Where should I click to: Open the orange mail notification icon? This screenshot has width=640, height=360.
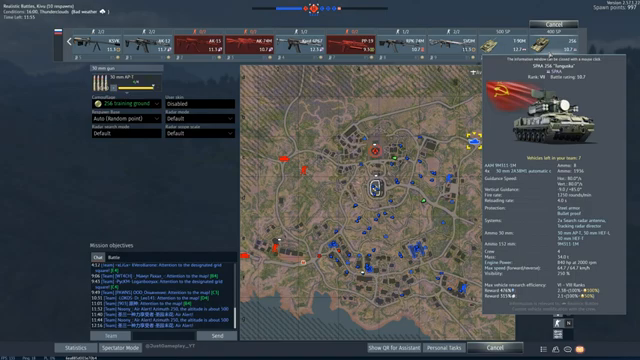coord(580,349)
